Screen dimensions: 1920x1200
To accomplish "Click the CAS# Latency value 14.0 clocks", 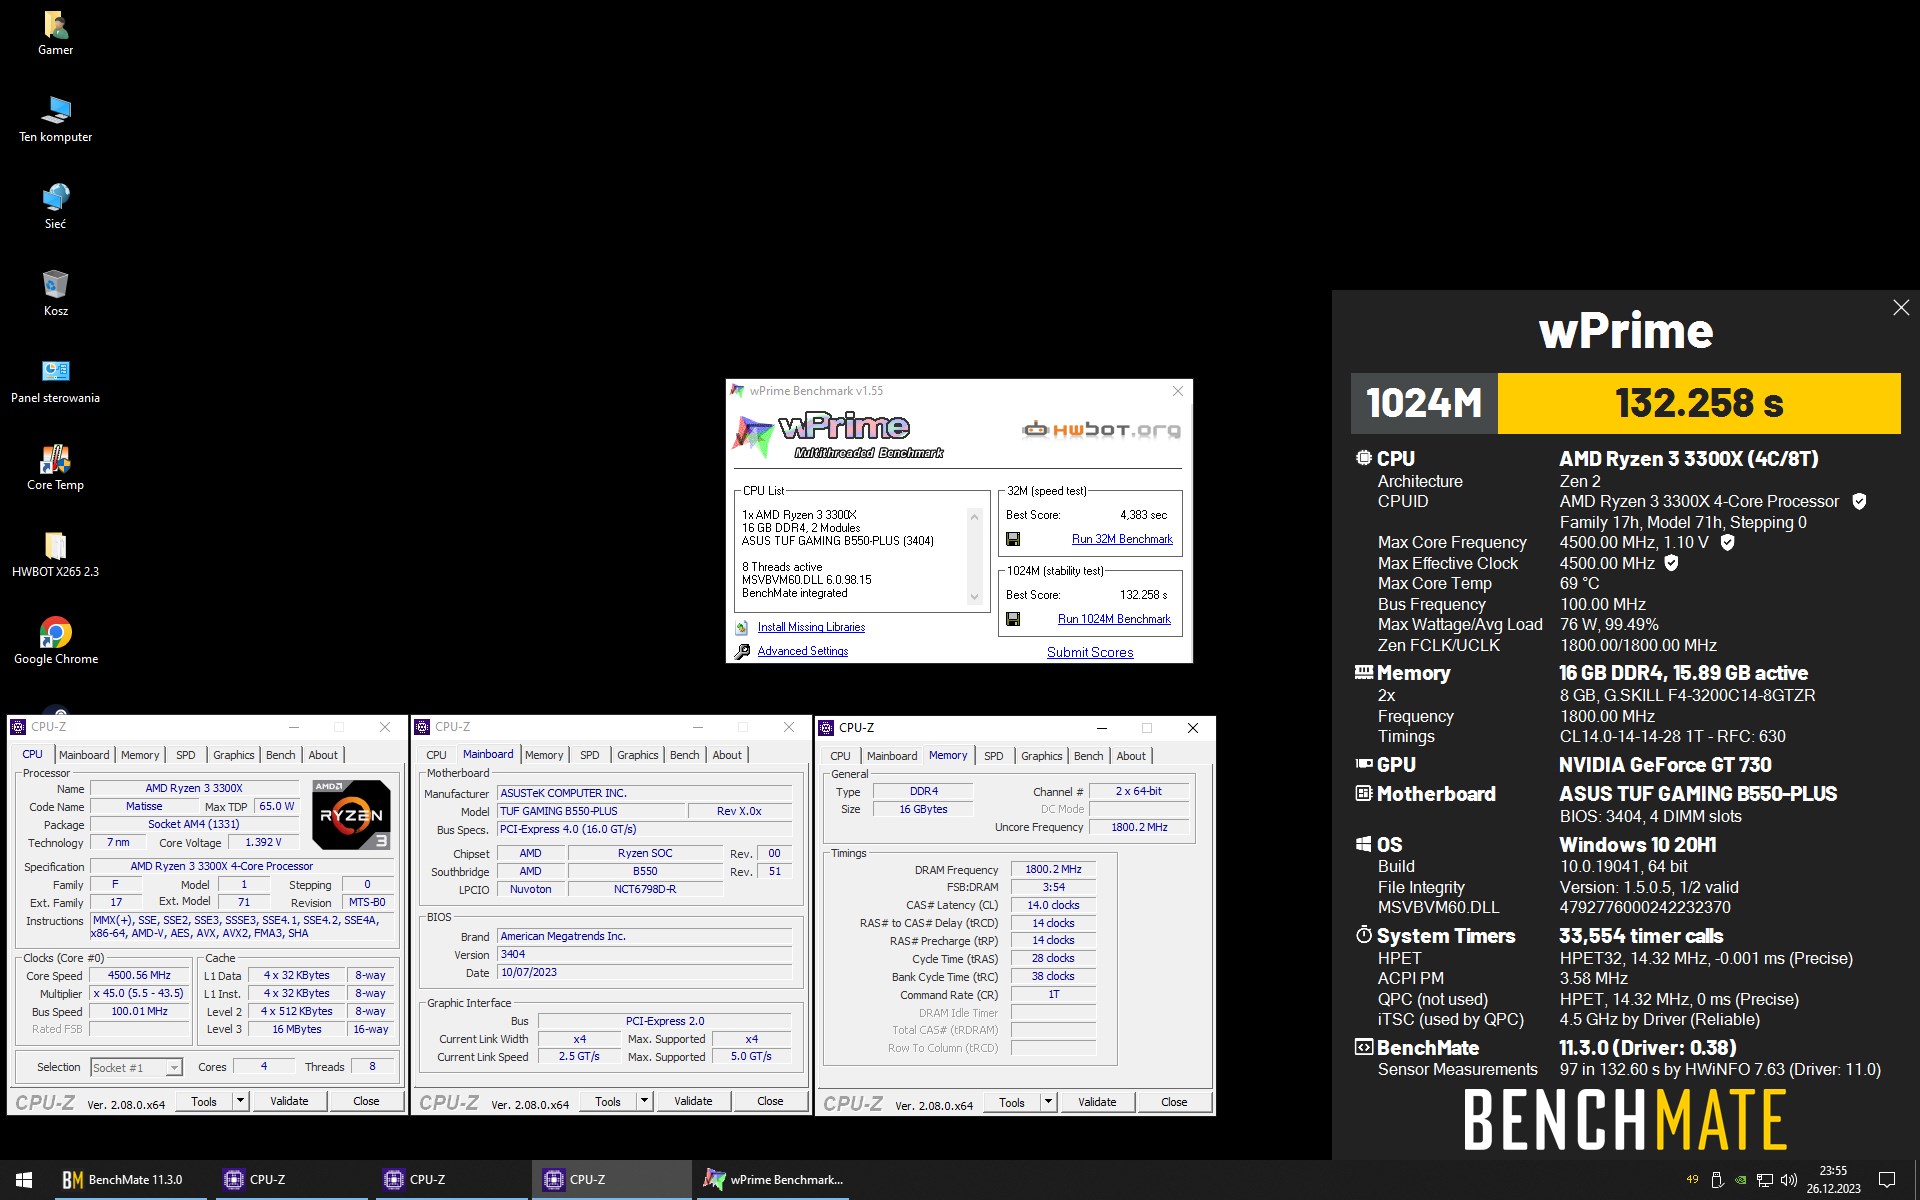I will coord(1053,905).
